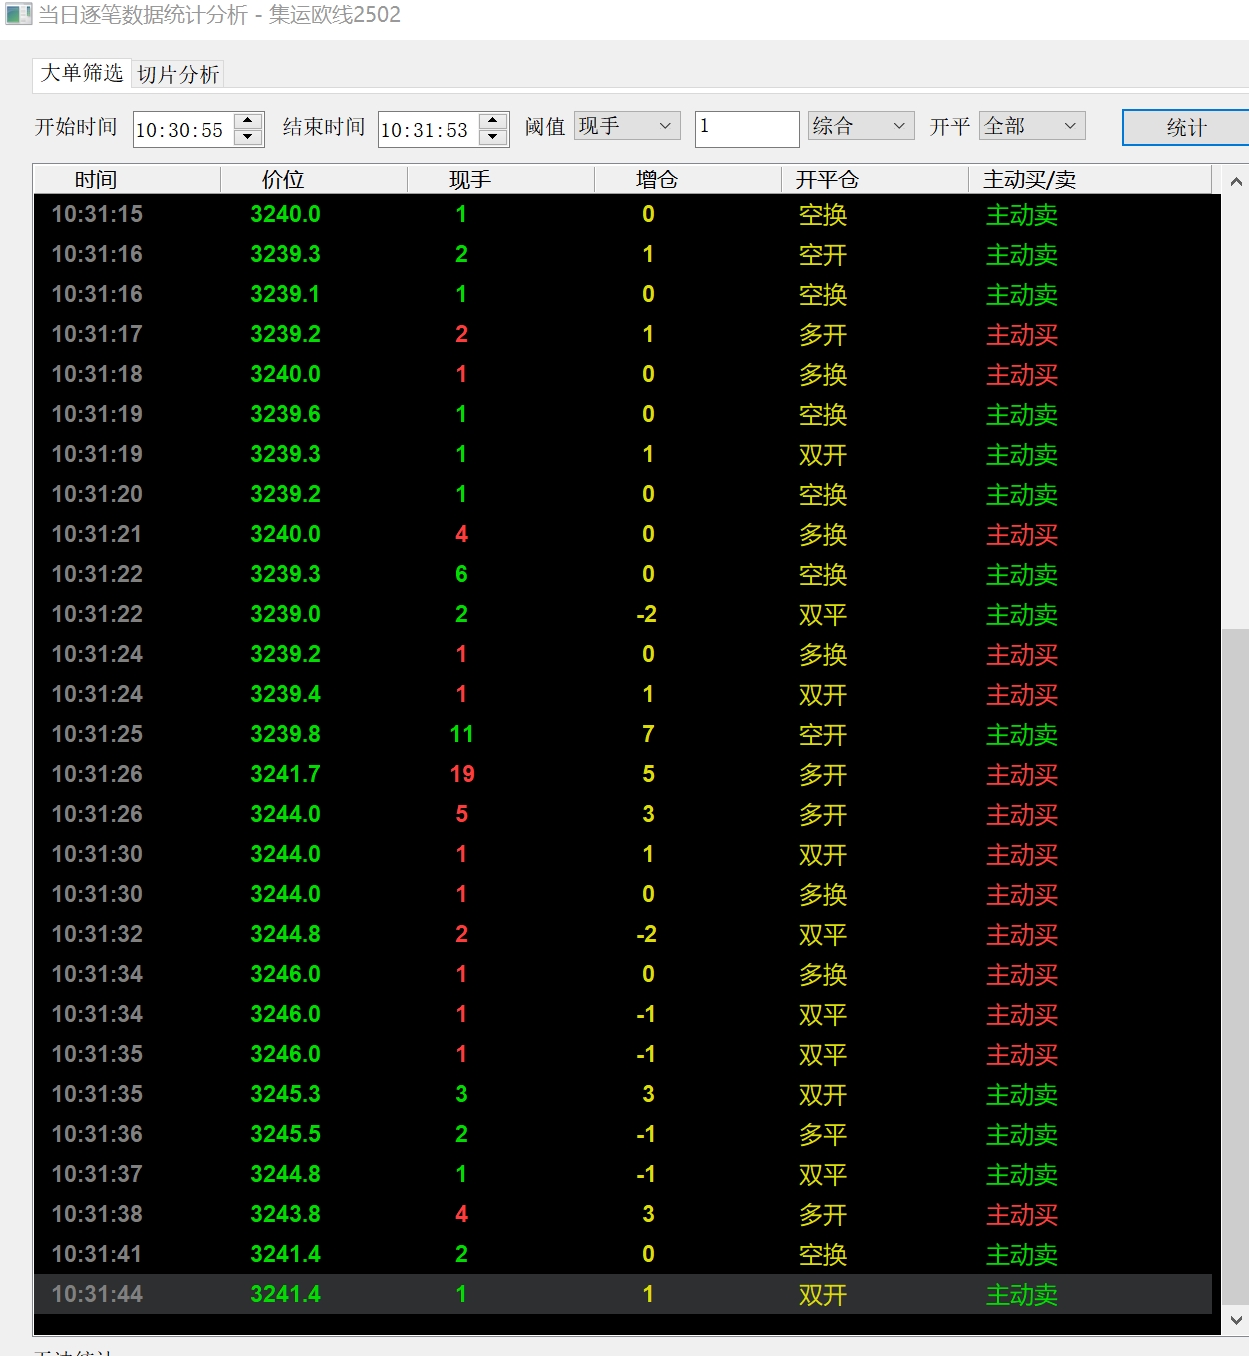Click price 3239.6 in the table
The width and height of the screenshot is (1249, 1356).
pos(285,414)
